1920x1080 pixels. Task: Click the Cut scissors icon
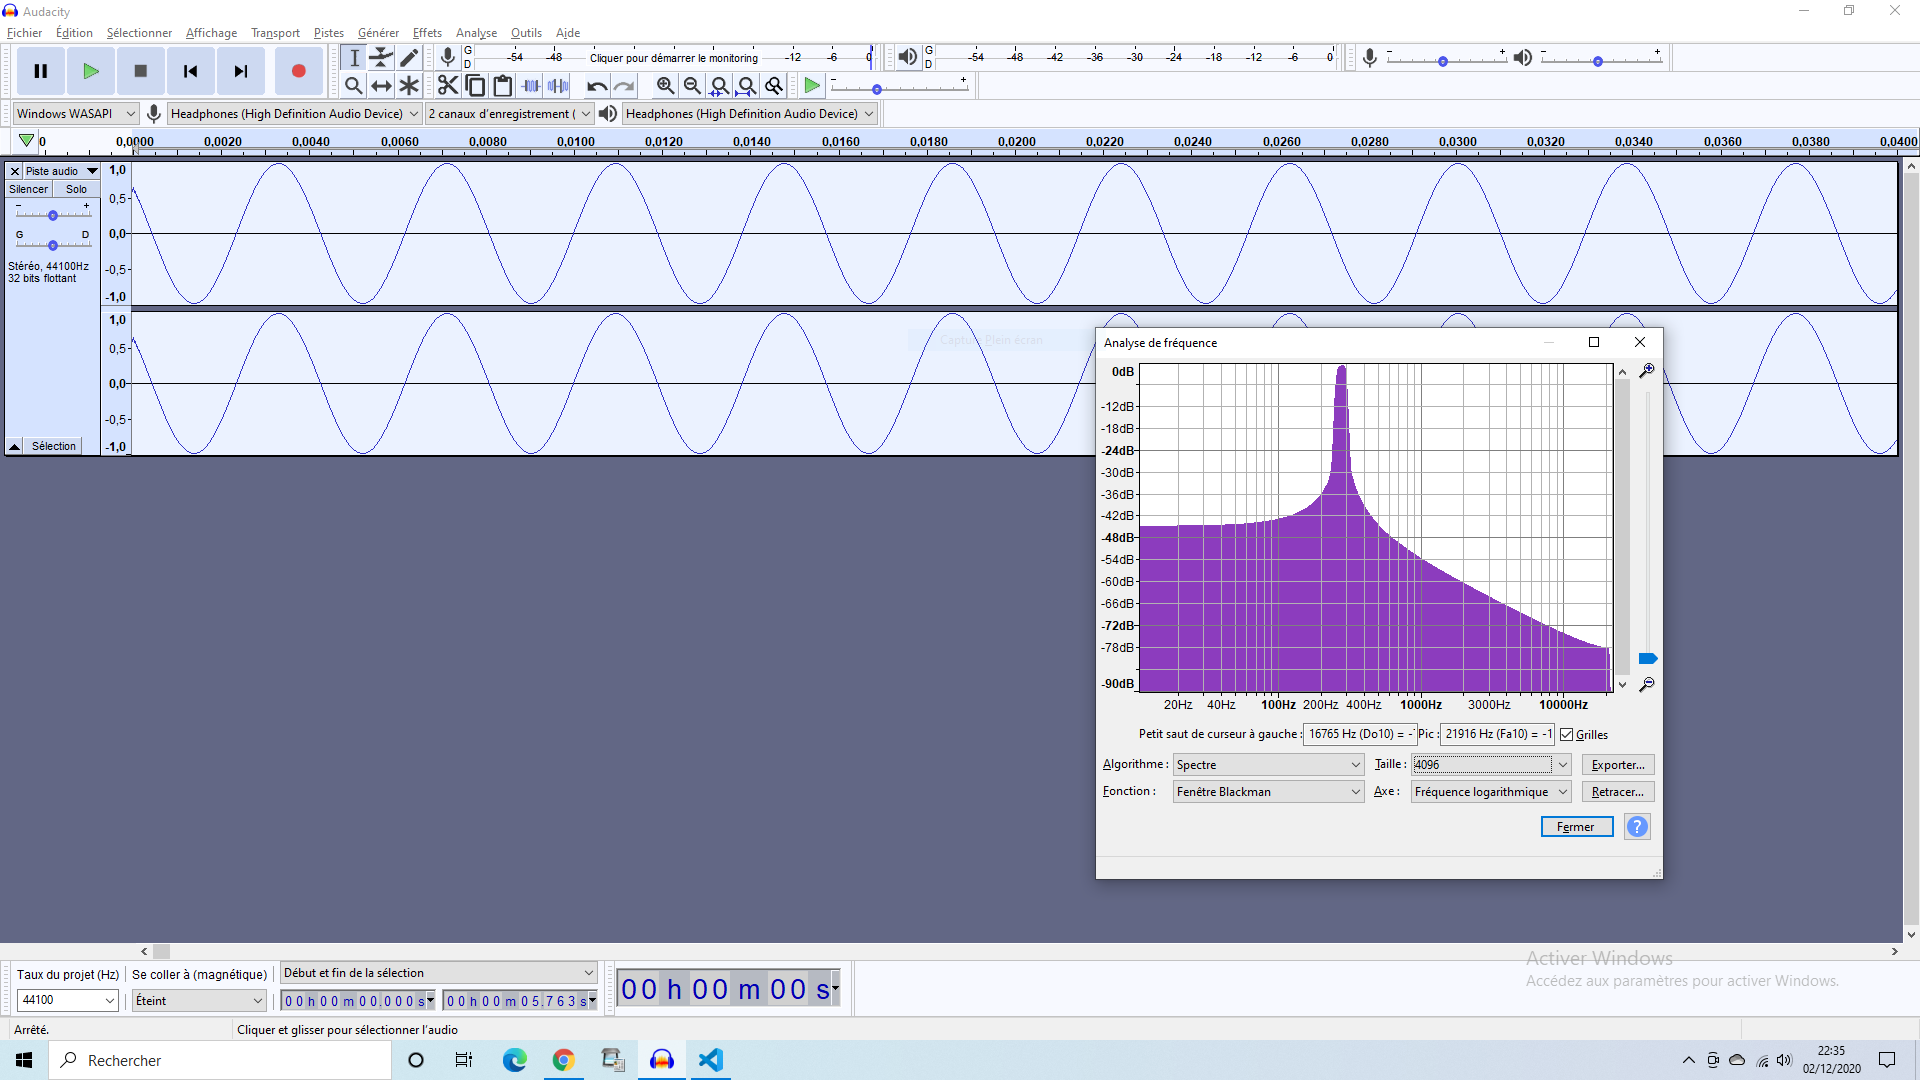(x=447, y=86)
